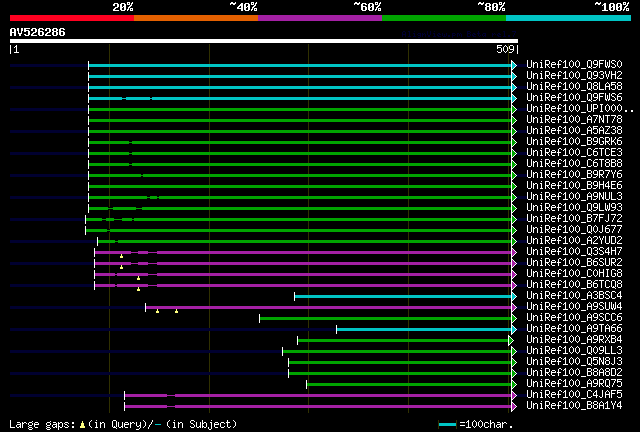Click the purple arrowhead ending the B8A1Y4 bar
Viewport: 640px width, 432px height.
click(x=514, y=407)
